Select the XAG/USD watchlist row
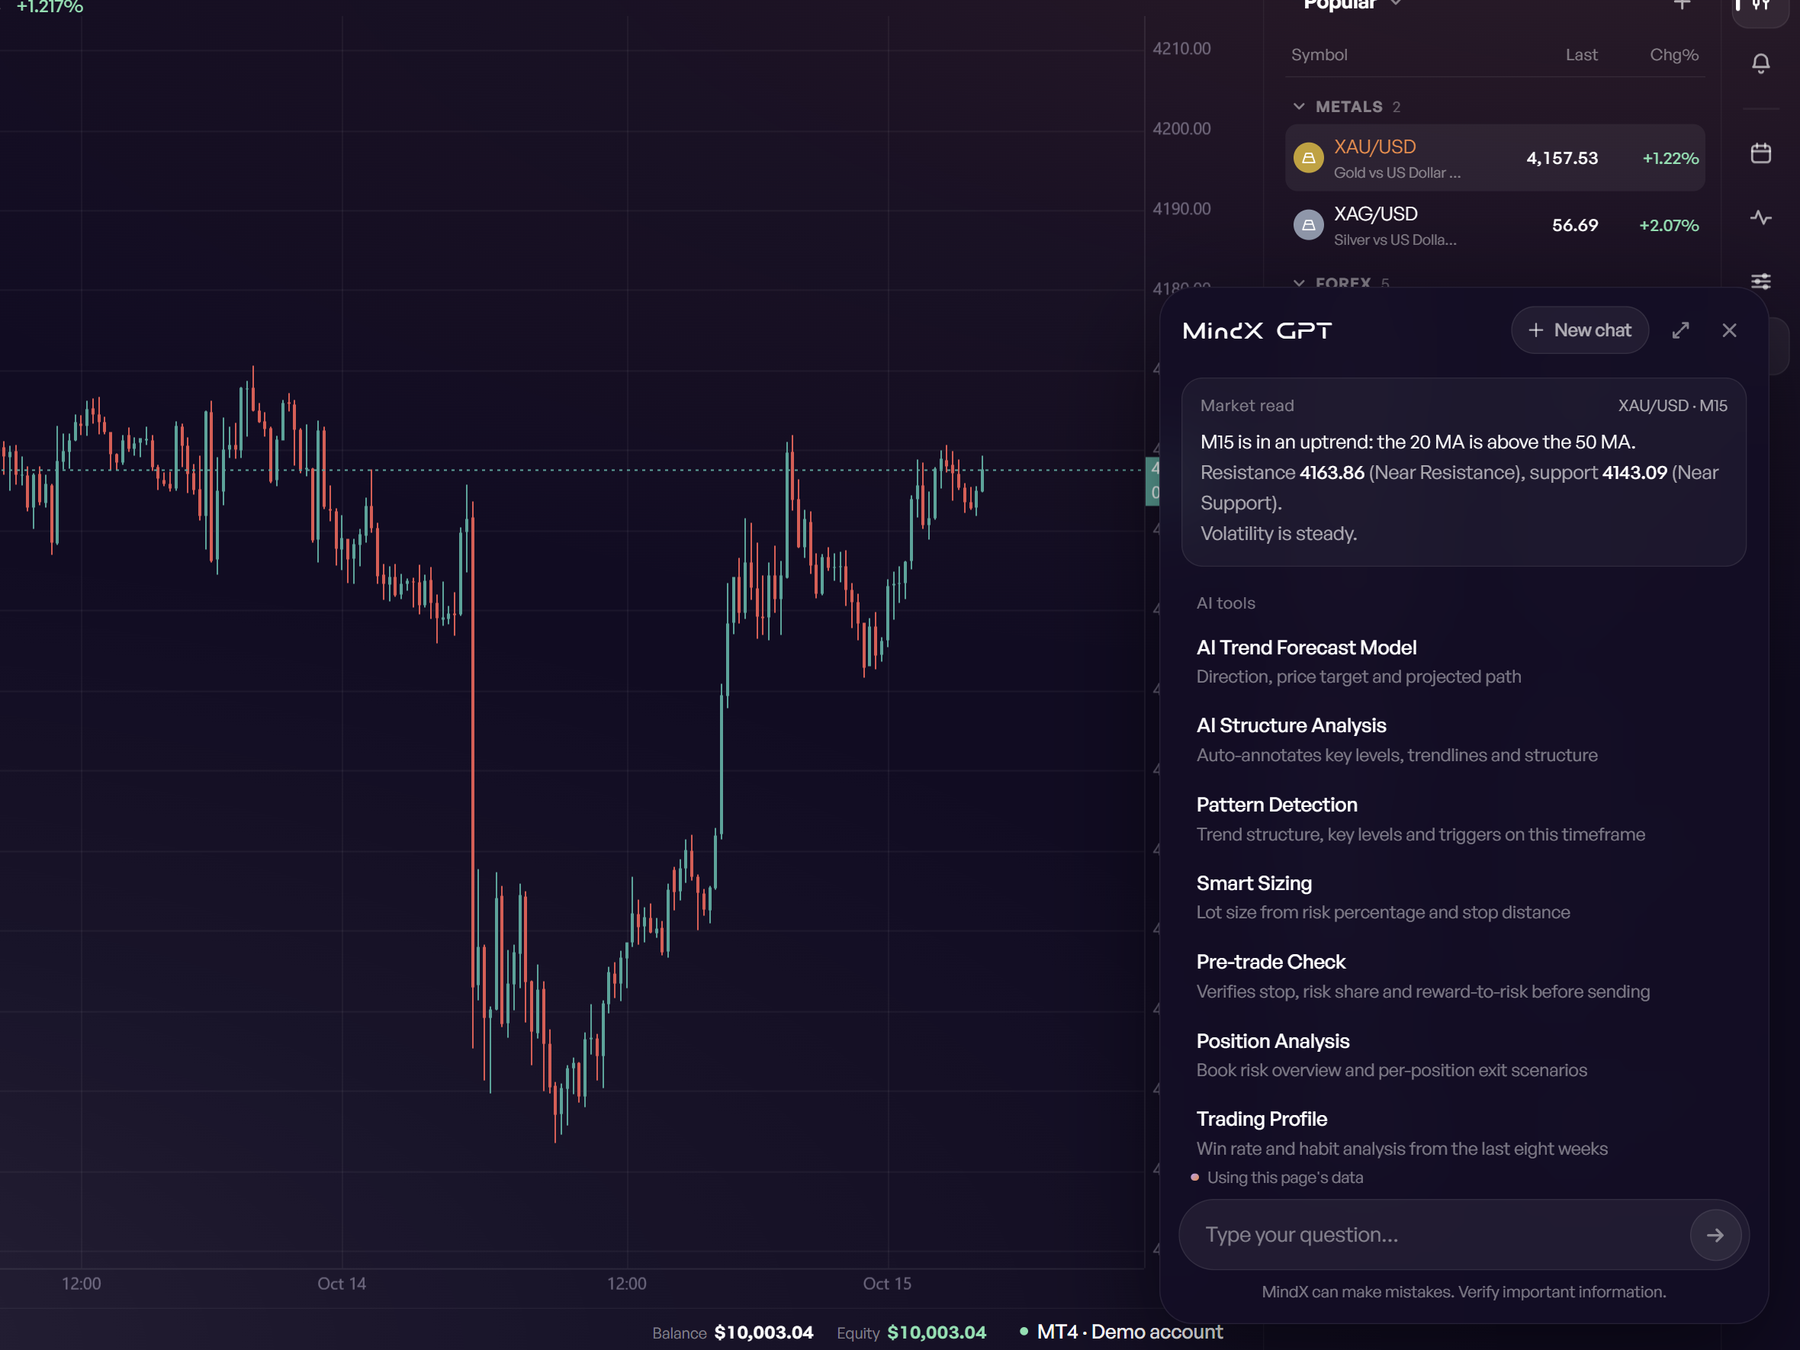1800x1350 pixels. point(1495,225)
